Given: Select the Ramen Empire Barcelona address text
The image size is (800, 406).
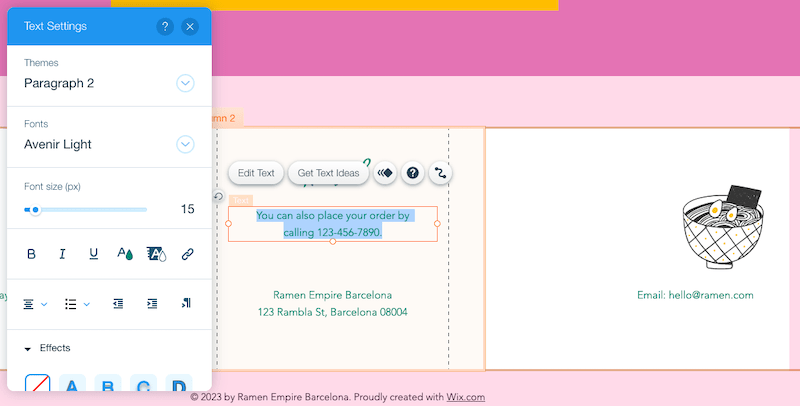Looking at the screenshot, I should click(x=333, y=303).
